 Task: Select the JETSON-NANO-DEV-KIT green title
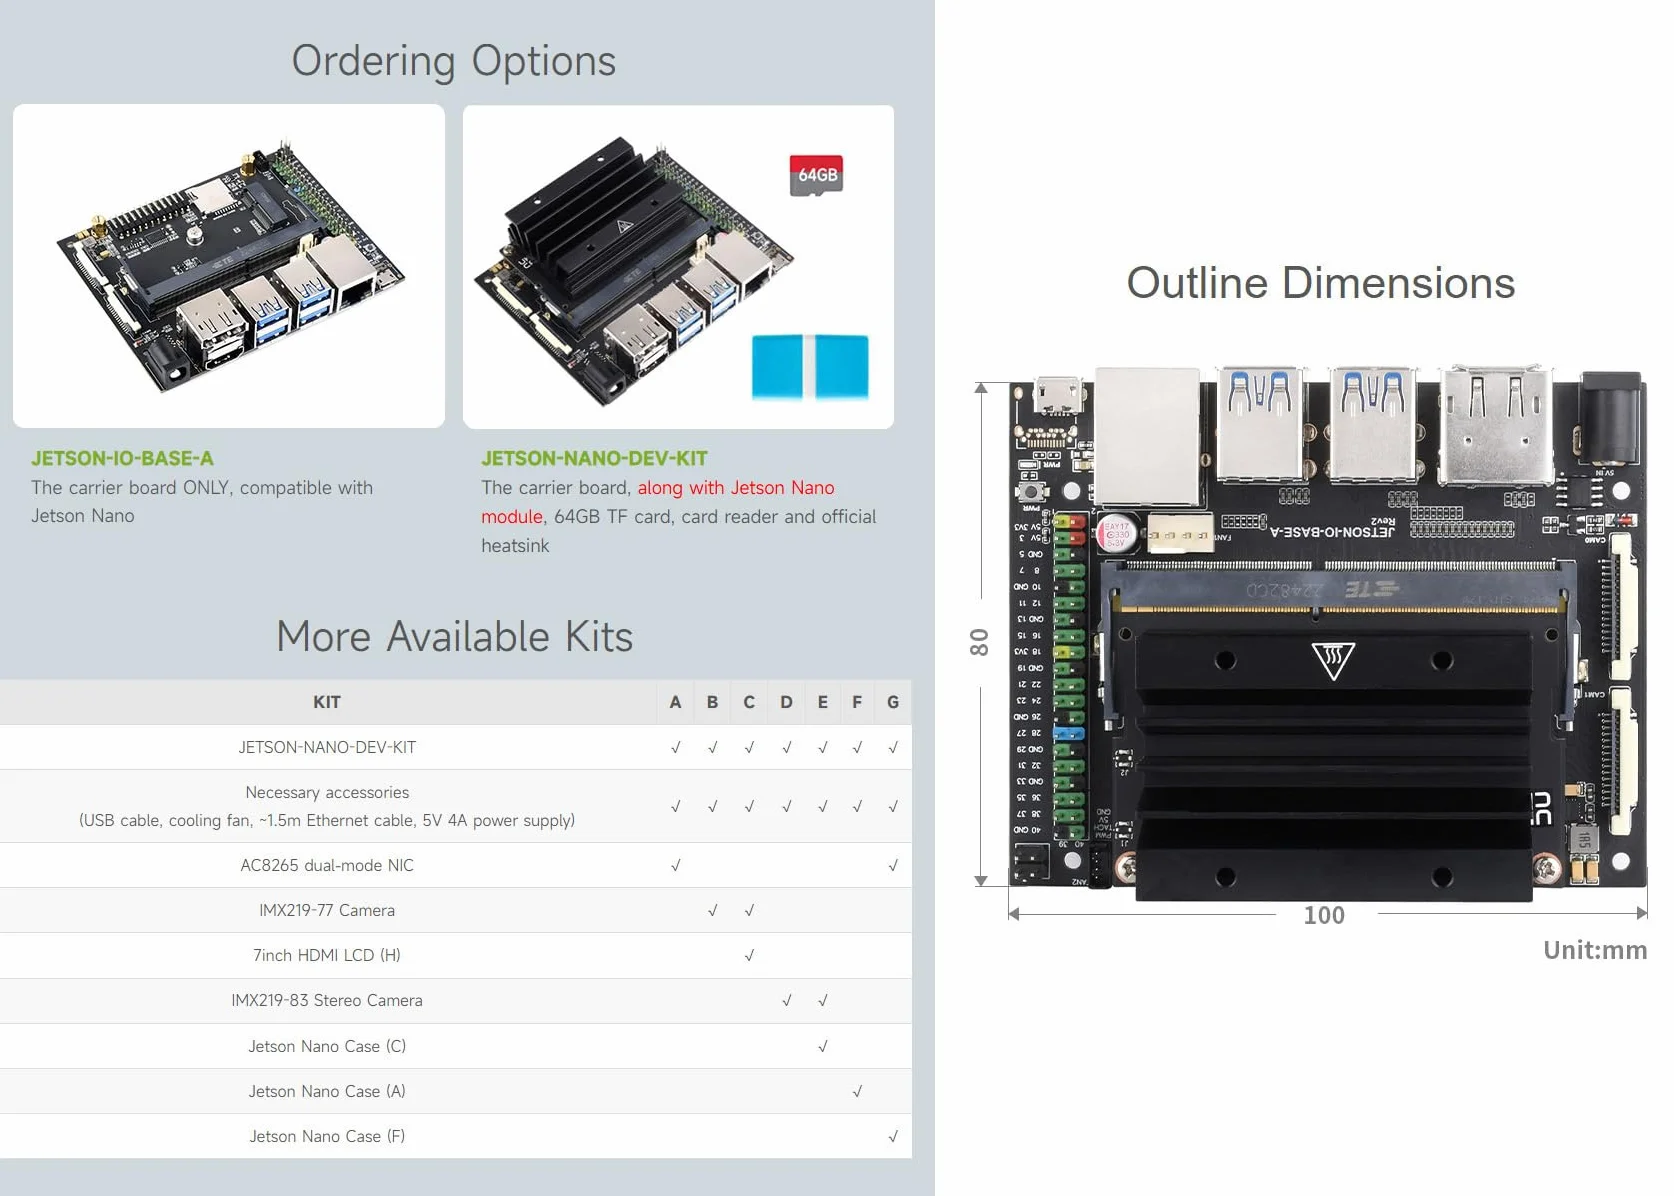[594, 458]
